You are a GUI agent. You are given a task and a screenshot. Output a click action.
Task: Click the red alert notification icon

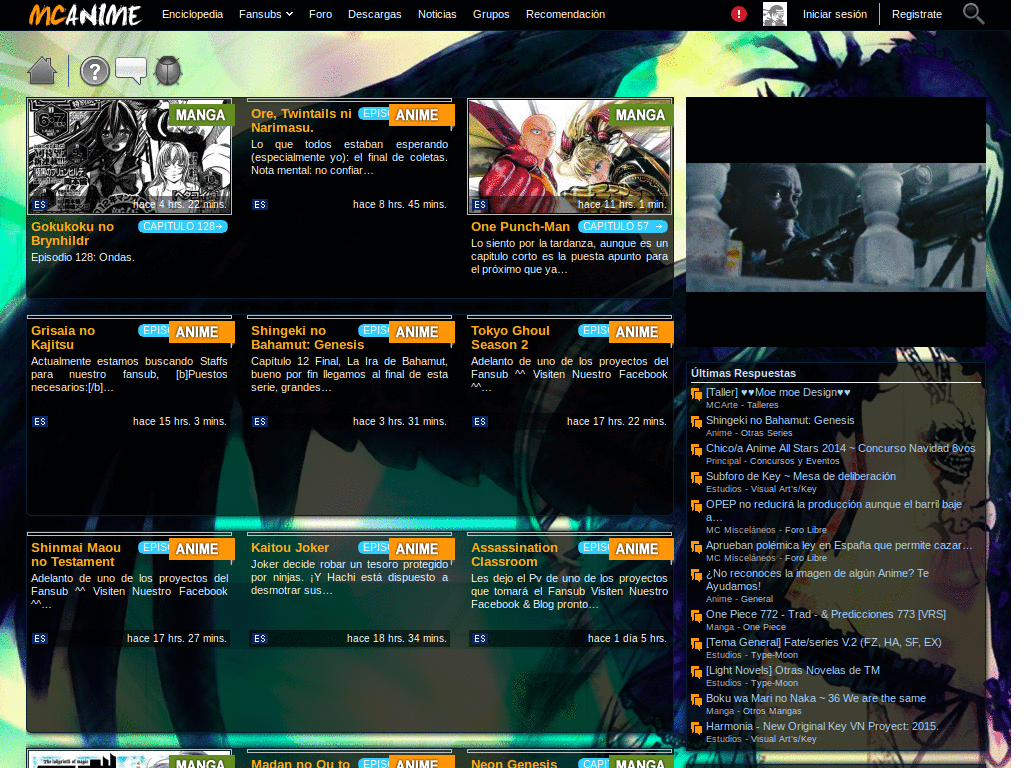click(x=739, y=14)
